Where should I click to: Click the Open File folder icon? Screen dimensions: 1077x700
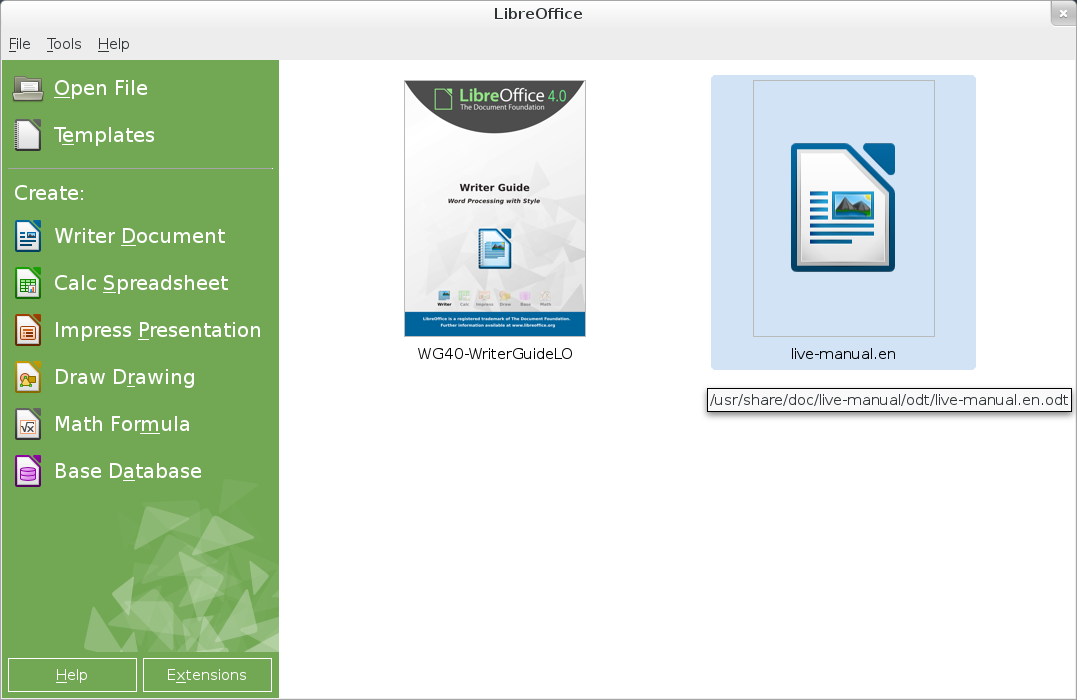[28, 89]
